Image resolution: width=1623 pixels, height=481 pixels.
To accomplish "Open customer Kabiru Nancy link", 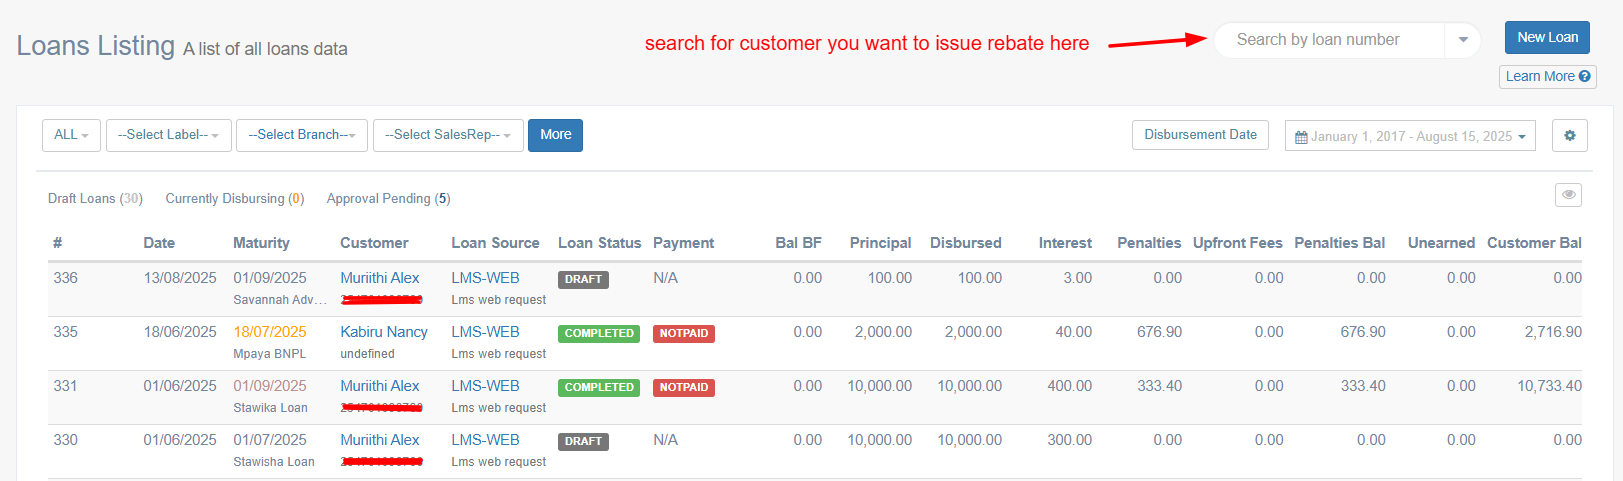I will pyautogui.click(x=383, y=332).
